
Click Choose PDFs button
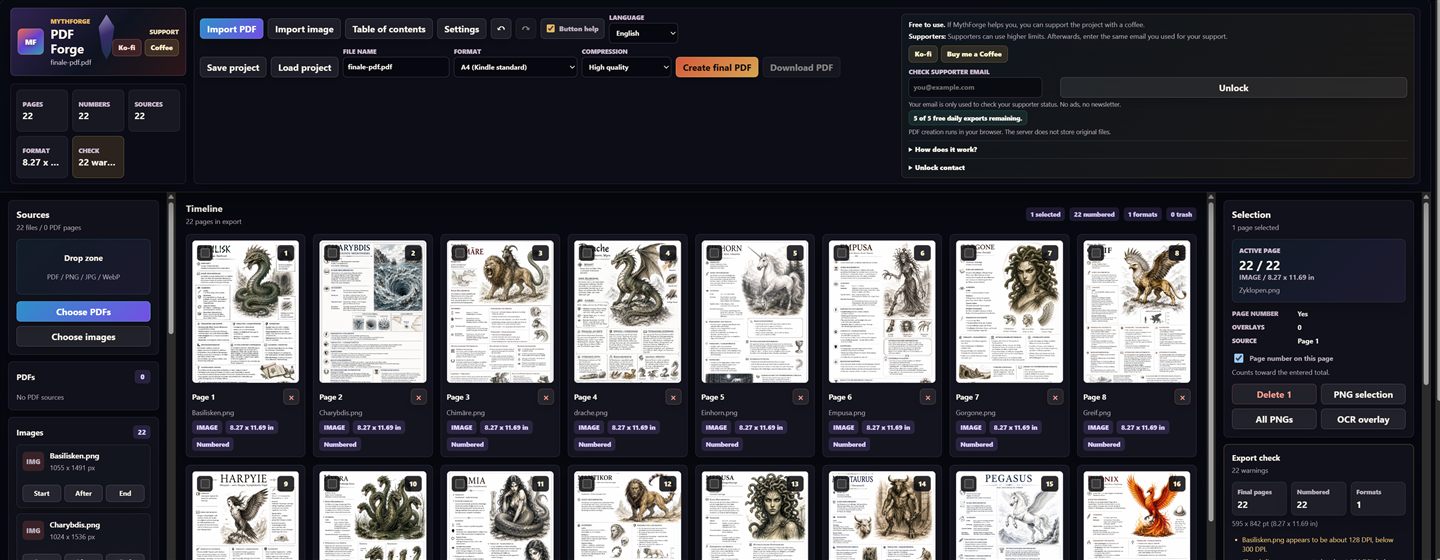[x=83, y=311]
